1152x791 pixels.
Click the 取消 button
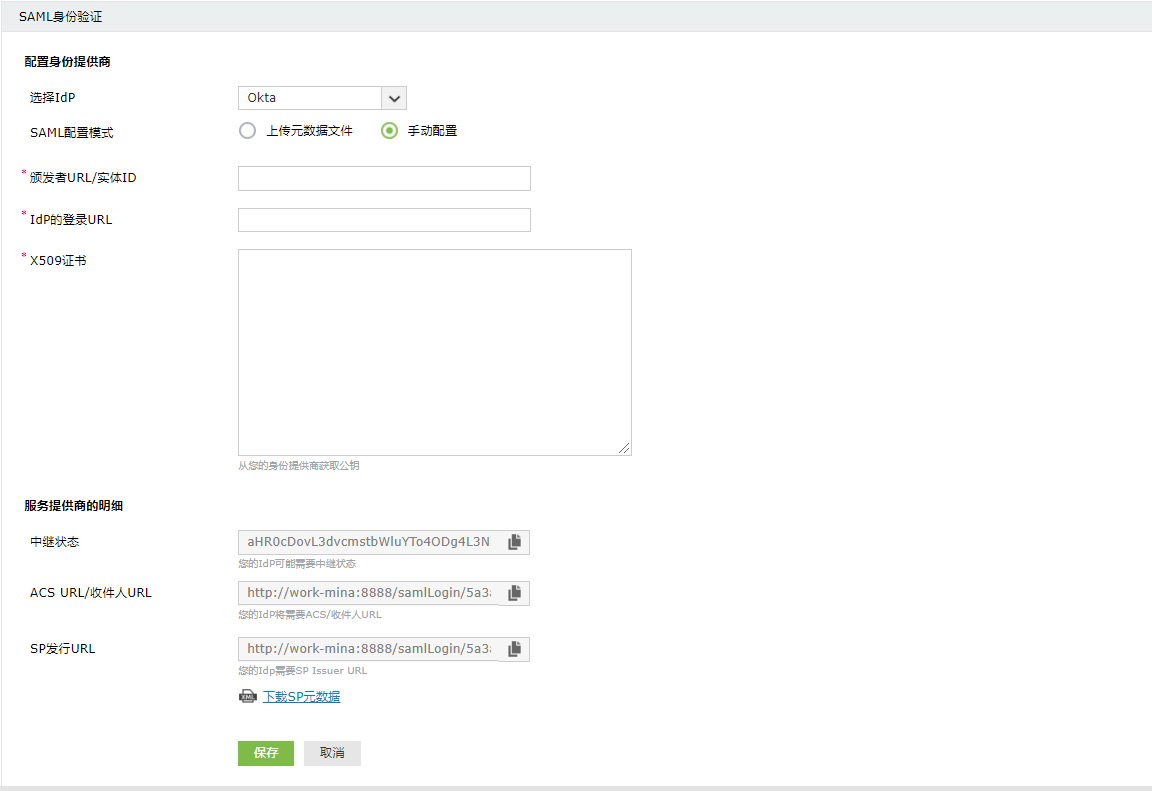pos(332,754)
